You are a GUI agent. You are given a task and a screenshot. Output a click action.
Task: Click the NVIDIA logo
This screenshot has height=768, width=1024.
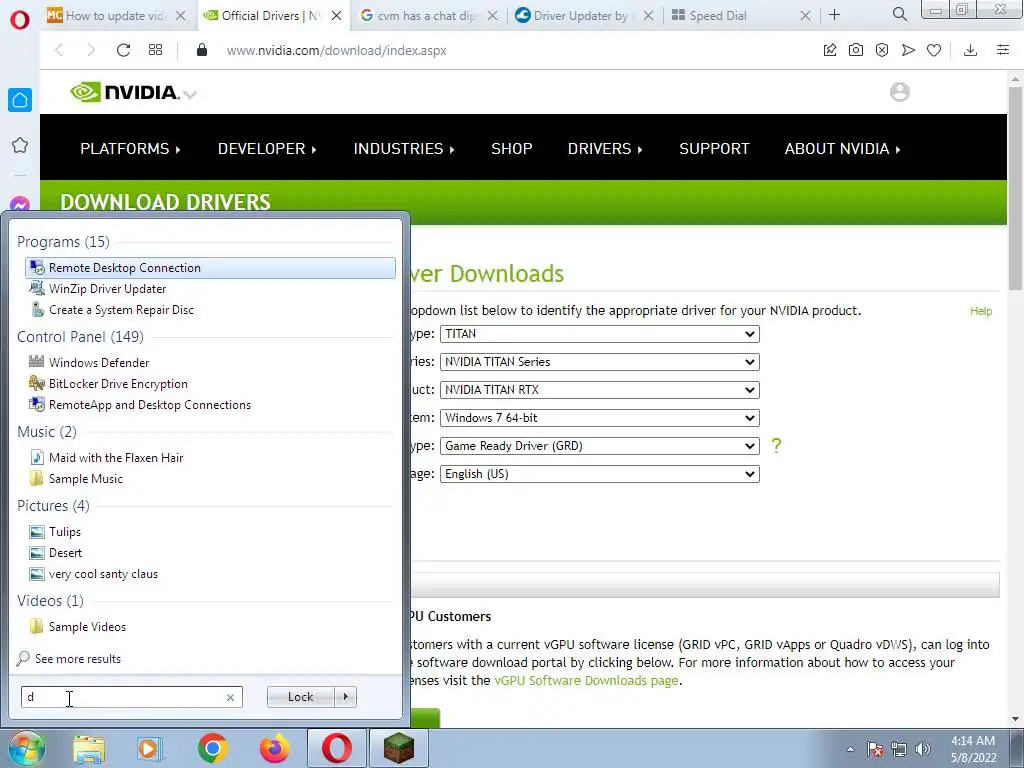coord(124,92)
